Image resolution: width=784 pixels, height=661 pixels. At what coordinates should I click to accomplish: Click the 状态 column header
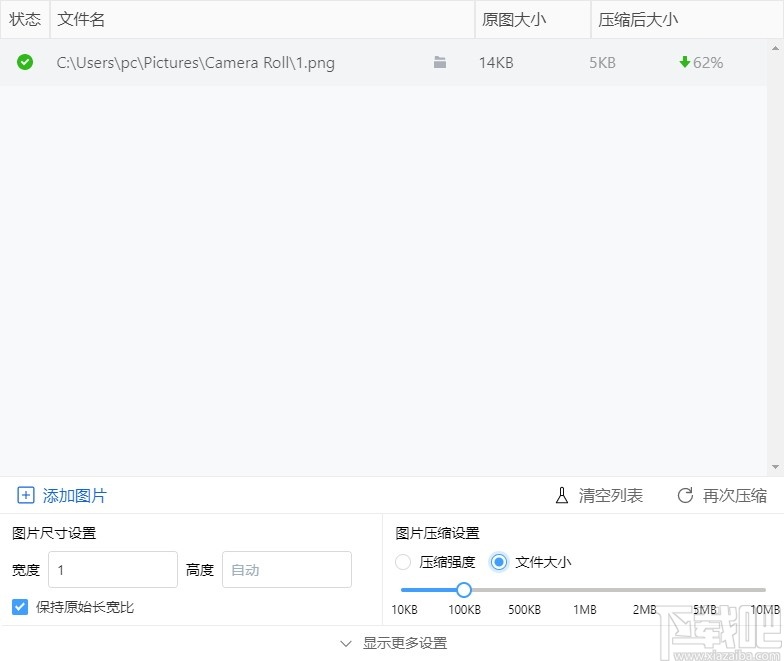(x=25, y=20)
